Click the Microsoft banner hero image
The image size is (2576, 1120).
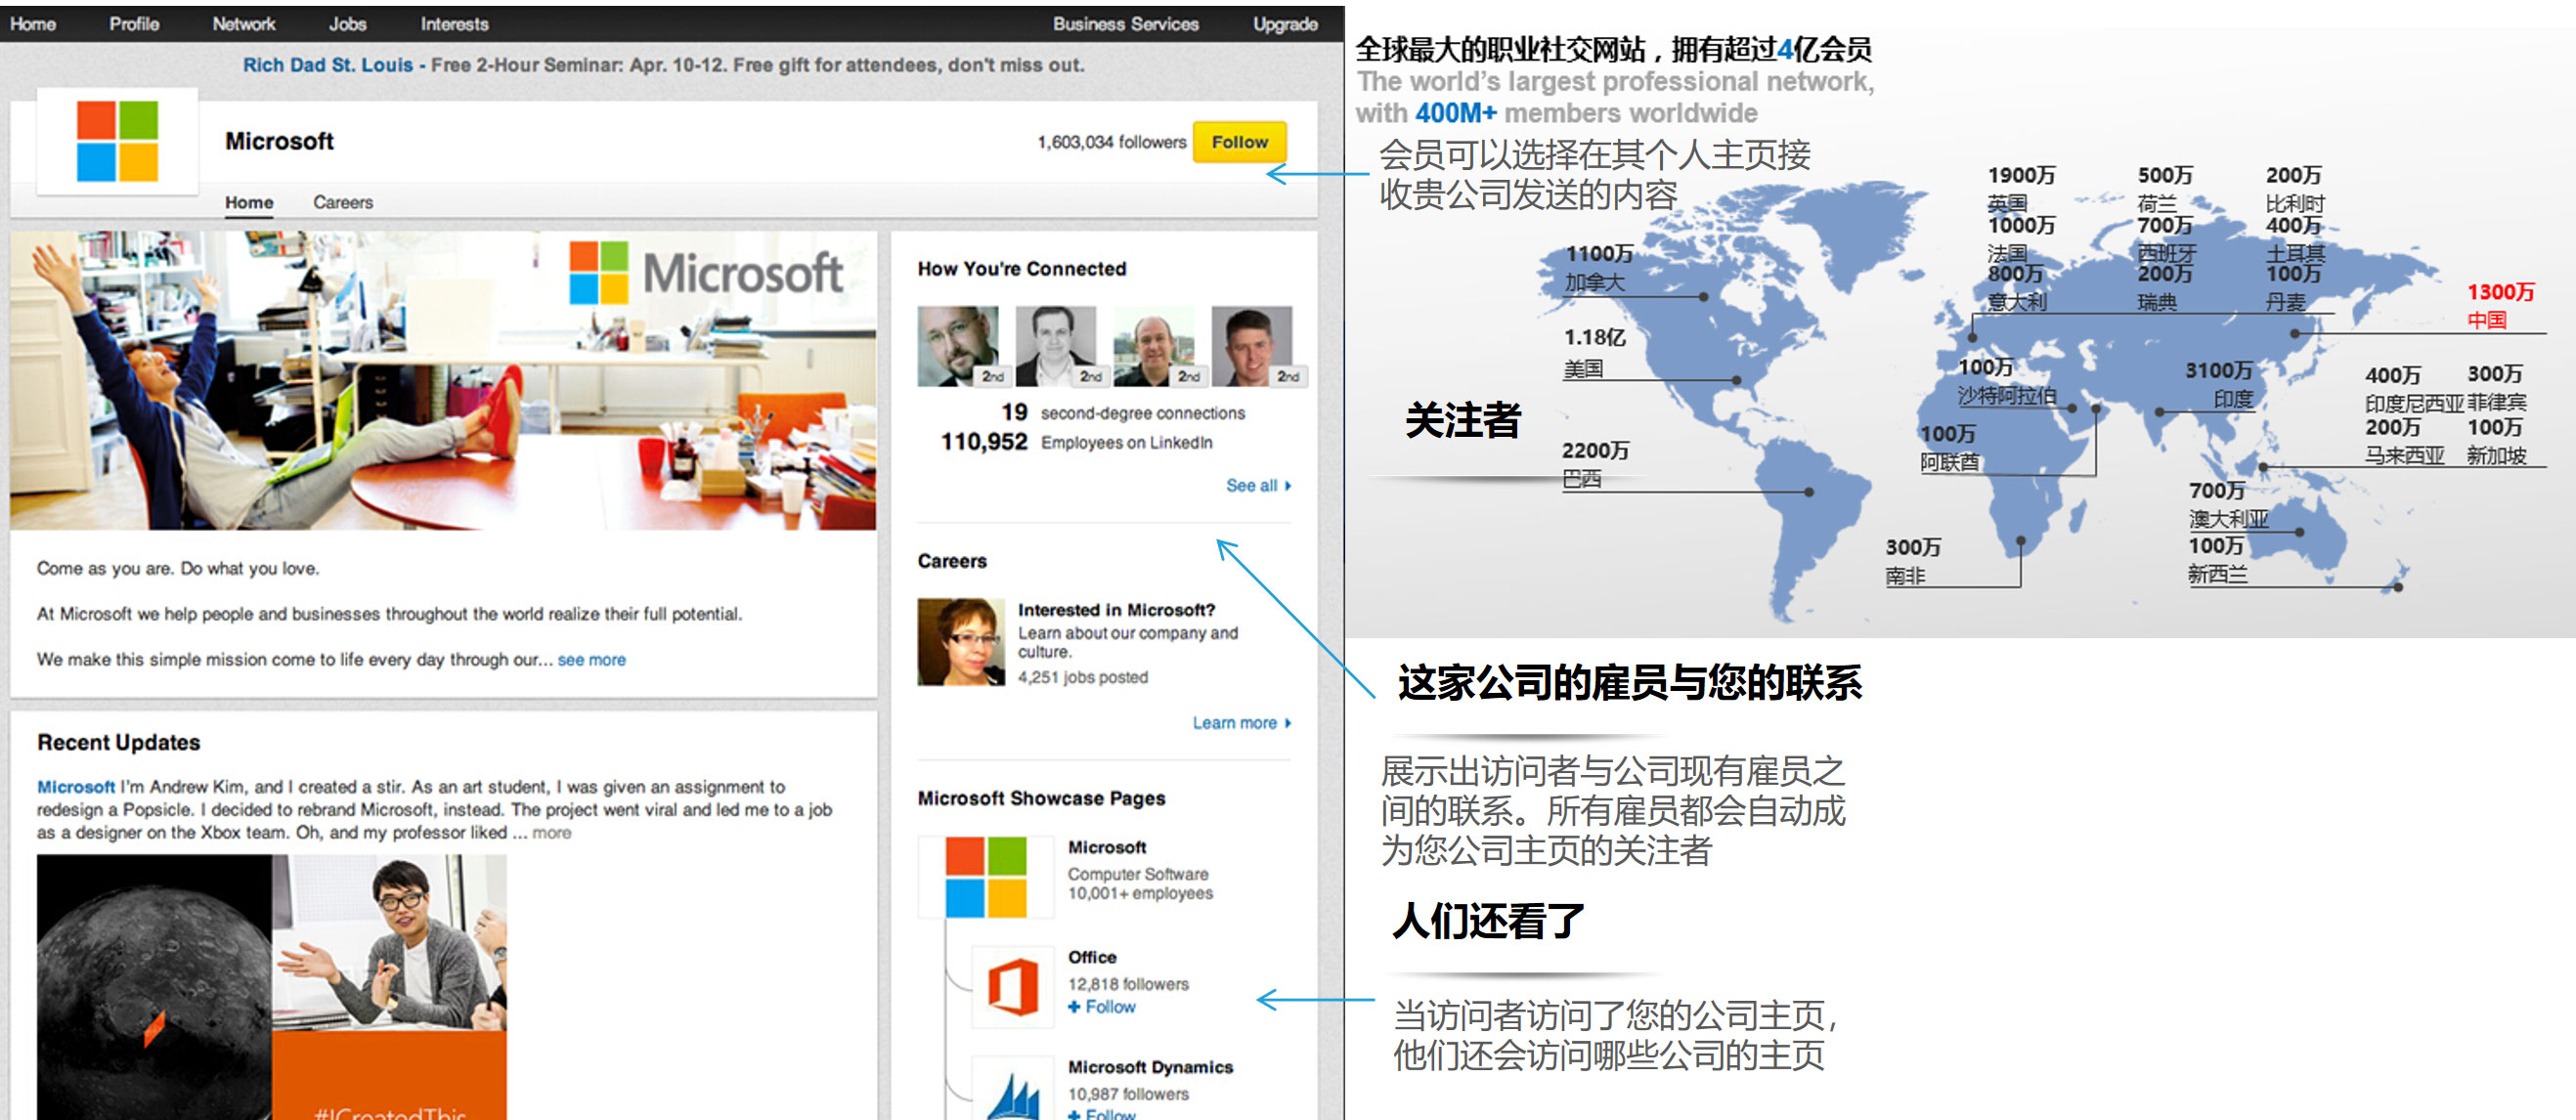pyautogui.click(x=443, y=381)
